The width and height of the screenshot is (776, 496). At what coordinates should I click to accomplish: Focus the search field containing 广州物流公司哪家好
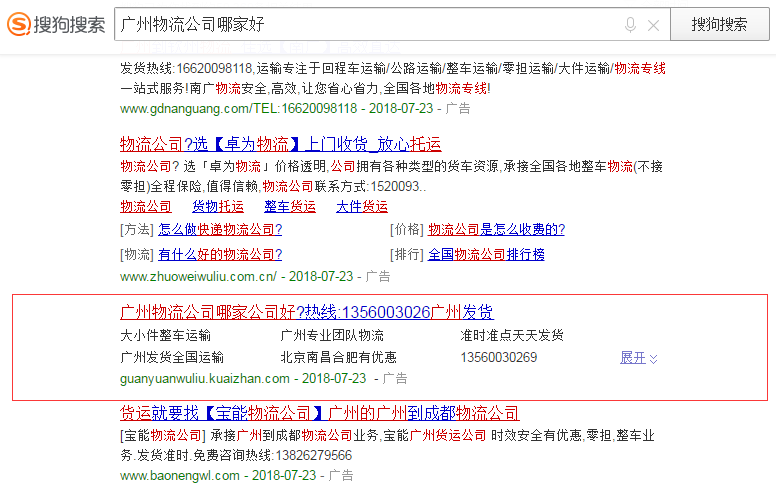392,24
